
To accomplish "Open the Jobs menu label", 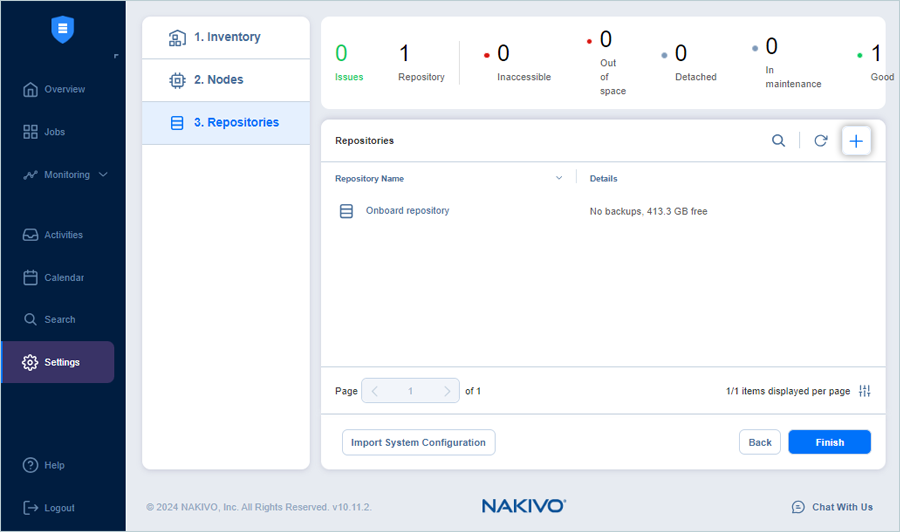I will pyautogui.click(x=55, y=131).
